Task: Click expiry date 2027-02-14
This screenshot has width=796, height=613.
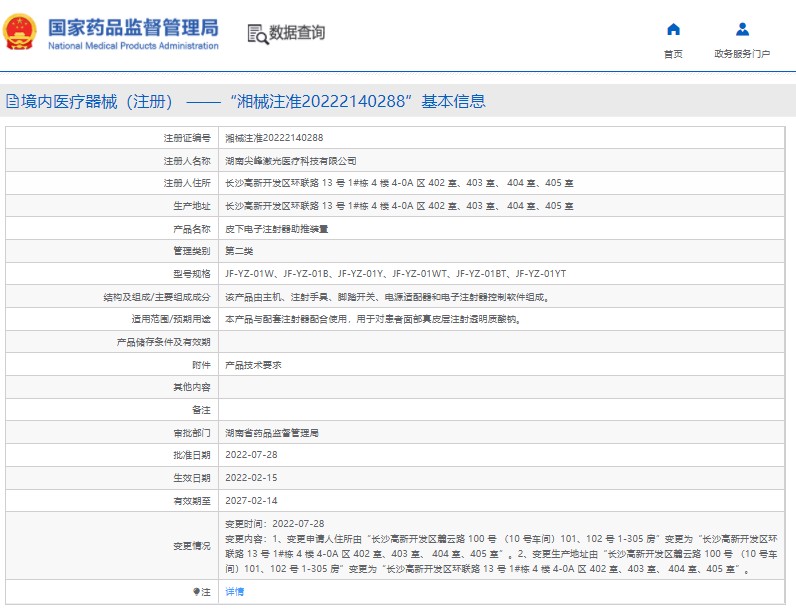Action: point(251,501)
